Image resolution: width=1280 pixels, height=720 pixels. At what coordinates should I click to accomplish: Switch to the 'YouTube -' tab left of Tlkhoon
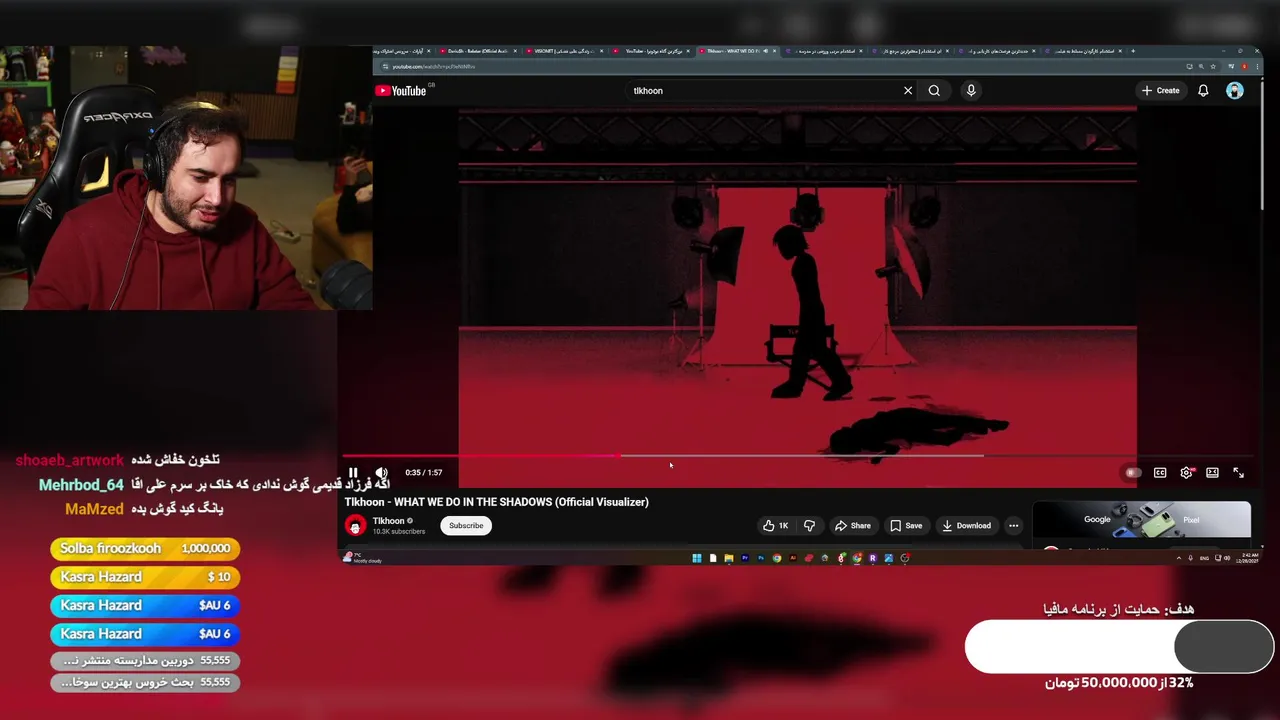coord(650,51)
